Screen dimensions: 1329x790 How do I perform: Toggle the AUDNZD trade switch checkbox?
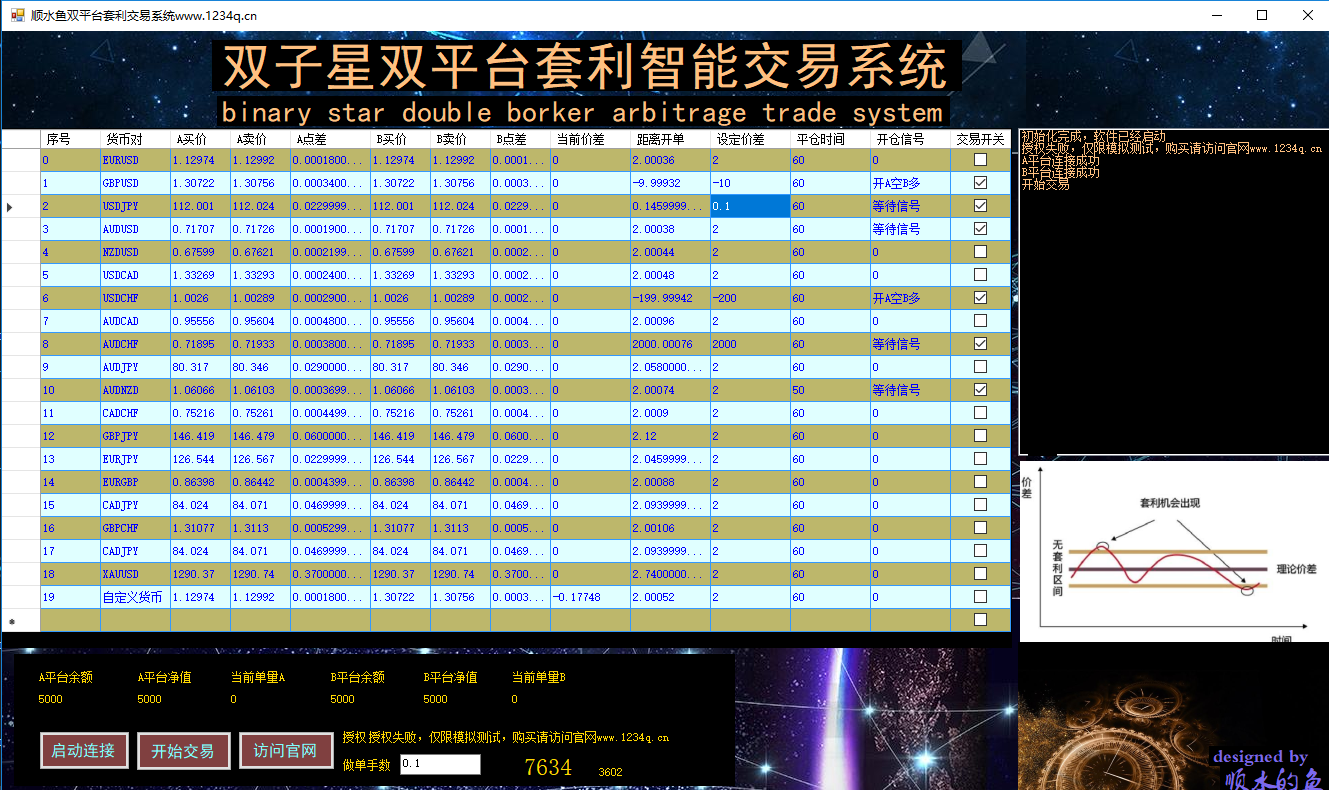[980, 390]
